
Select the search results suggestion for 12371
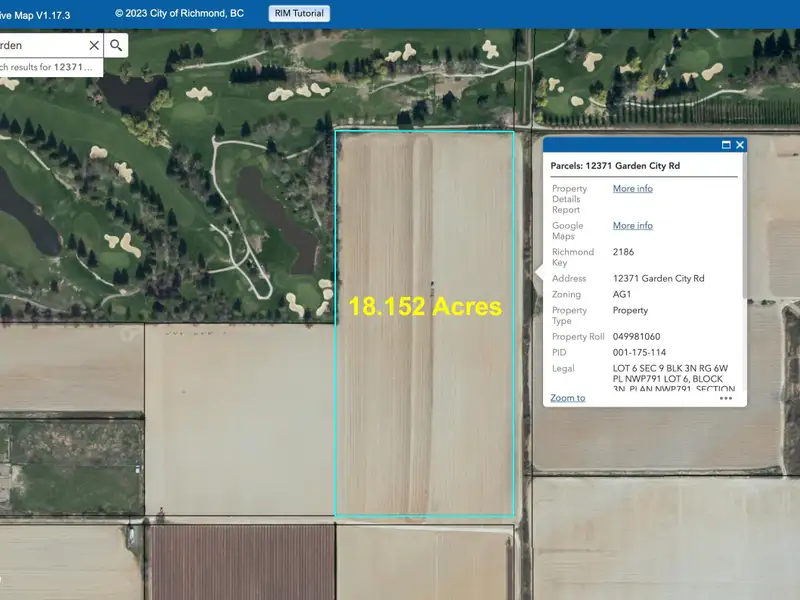[50, 67]
